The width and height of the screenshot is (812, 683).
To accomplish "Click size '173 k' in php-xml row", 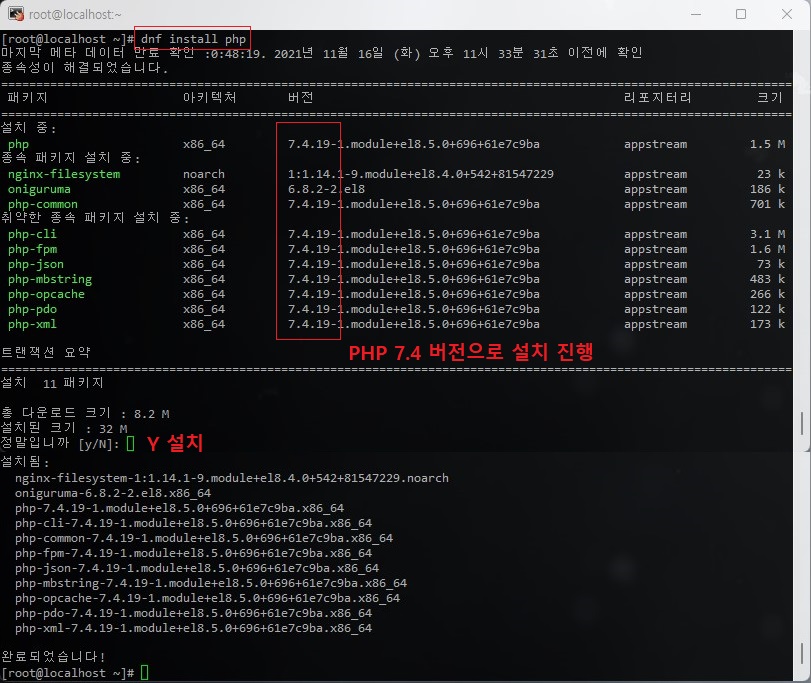I will pyautogui.click(x=767, y=324).
